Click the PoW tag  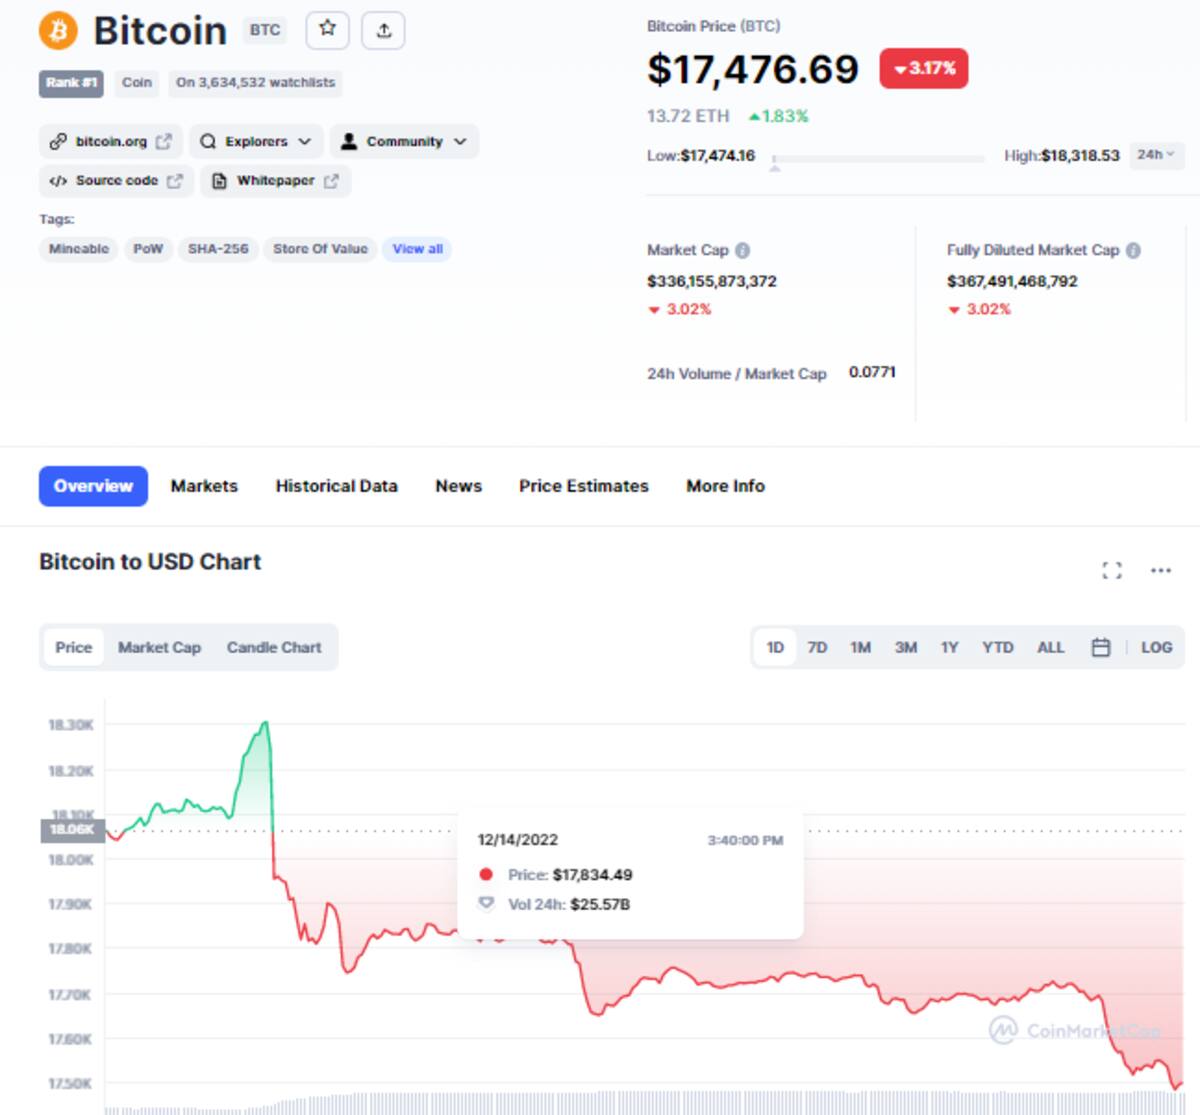[148, 249]
